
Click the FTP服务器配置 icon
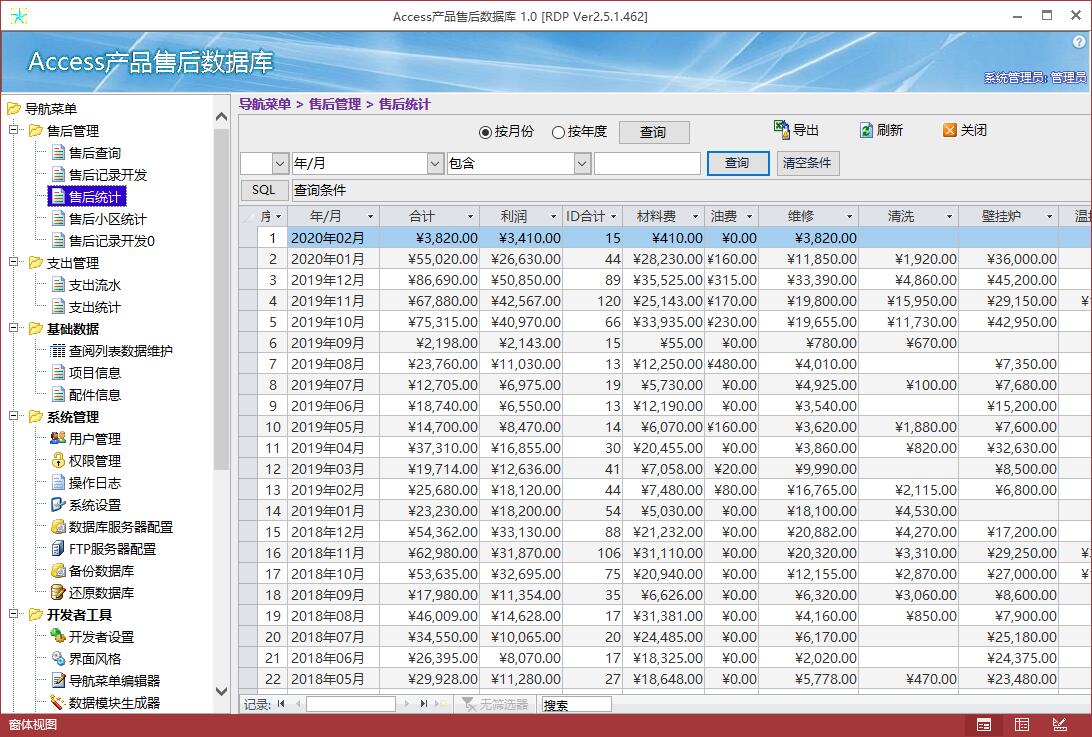pyautogui.click(x=58, y=549)
